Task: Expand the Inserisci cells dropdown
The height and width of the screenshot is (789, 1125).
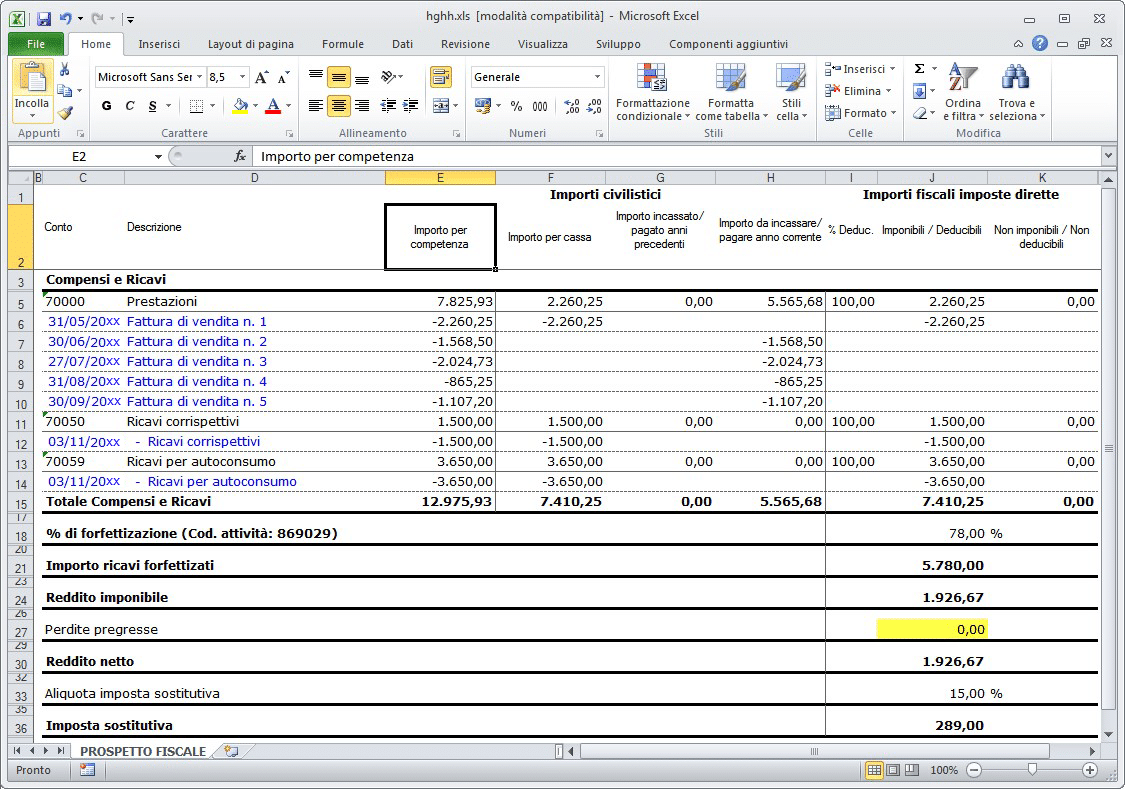Action: pyautogui.click(x=893, y=69)
